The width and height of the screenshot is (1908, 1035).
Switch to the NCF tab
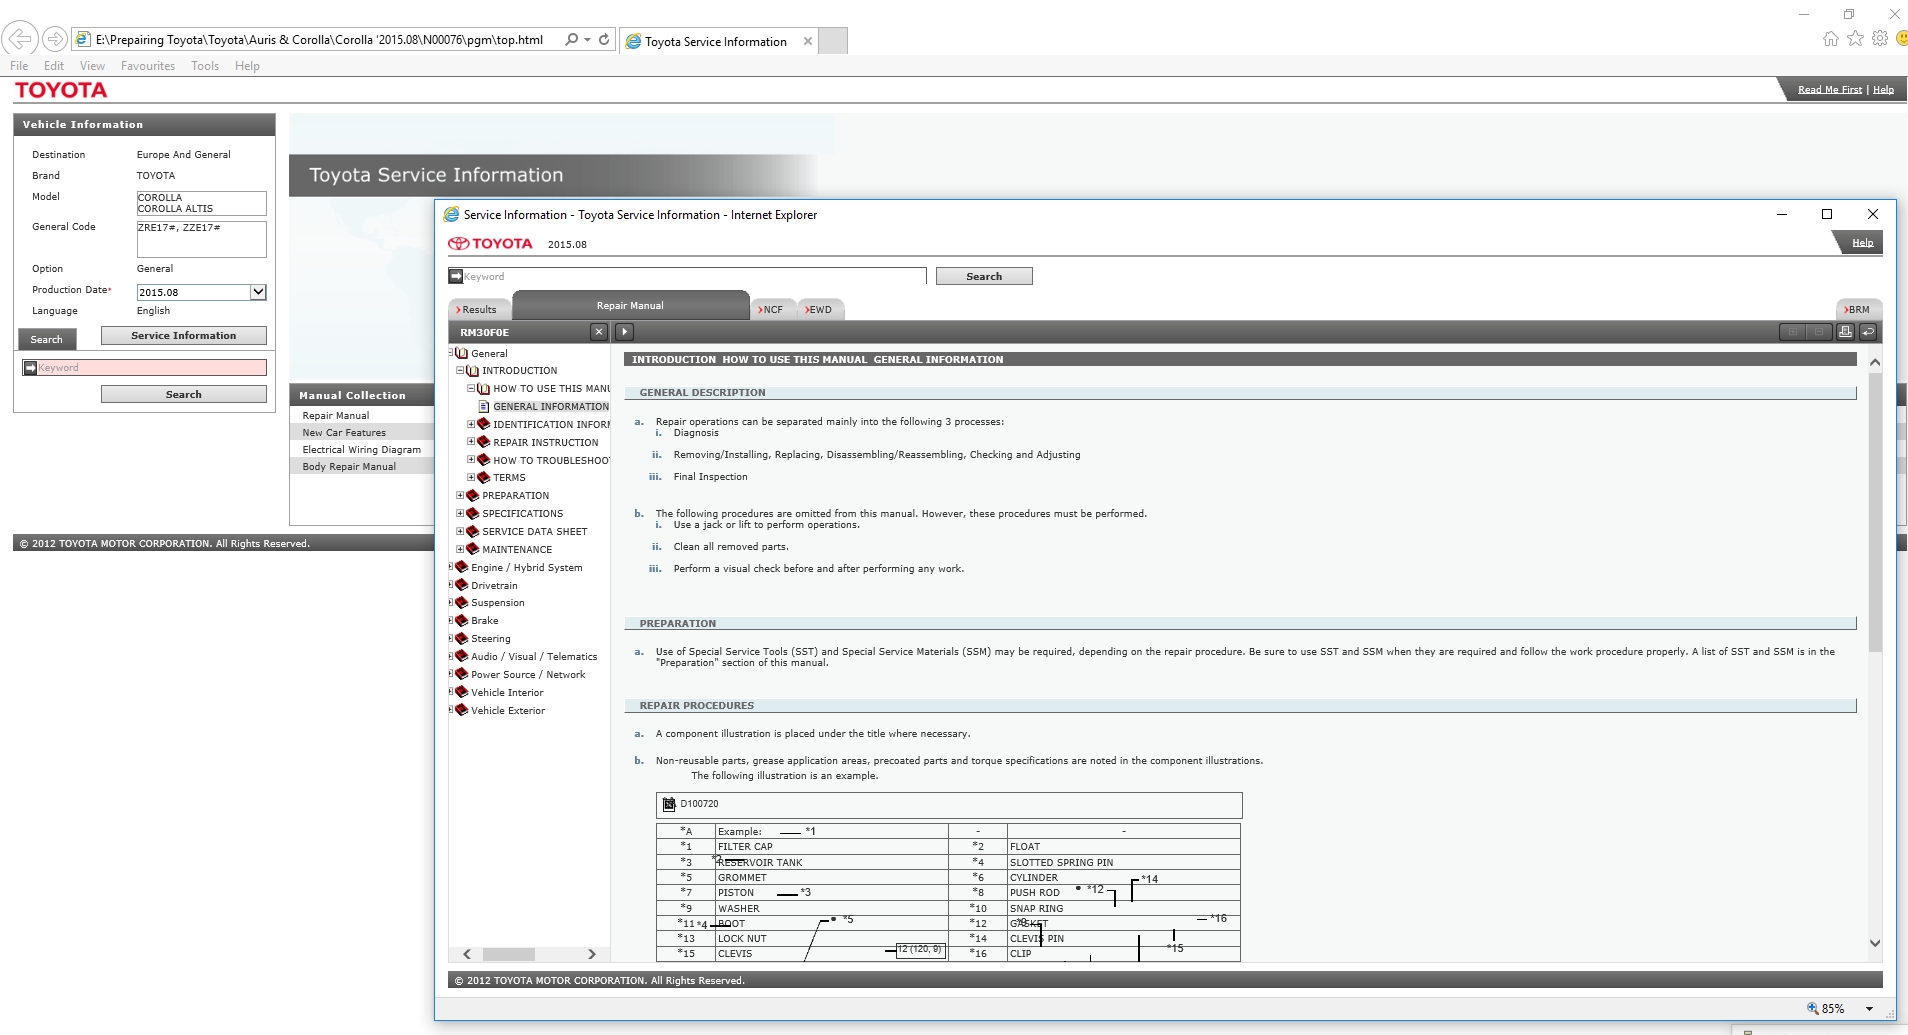click(x=772, y=310)
